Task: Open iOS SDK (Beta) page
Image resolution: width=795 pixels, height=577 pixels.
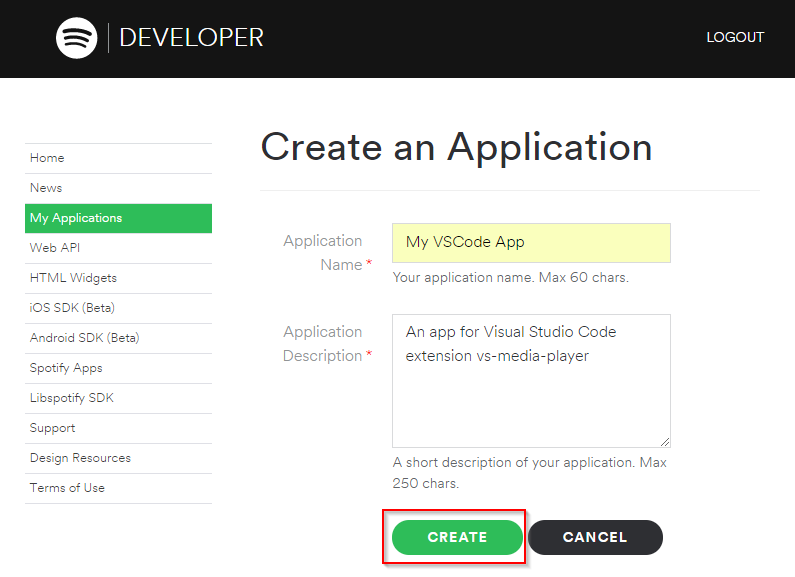Action: click(x=118, y=308)
